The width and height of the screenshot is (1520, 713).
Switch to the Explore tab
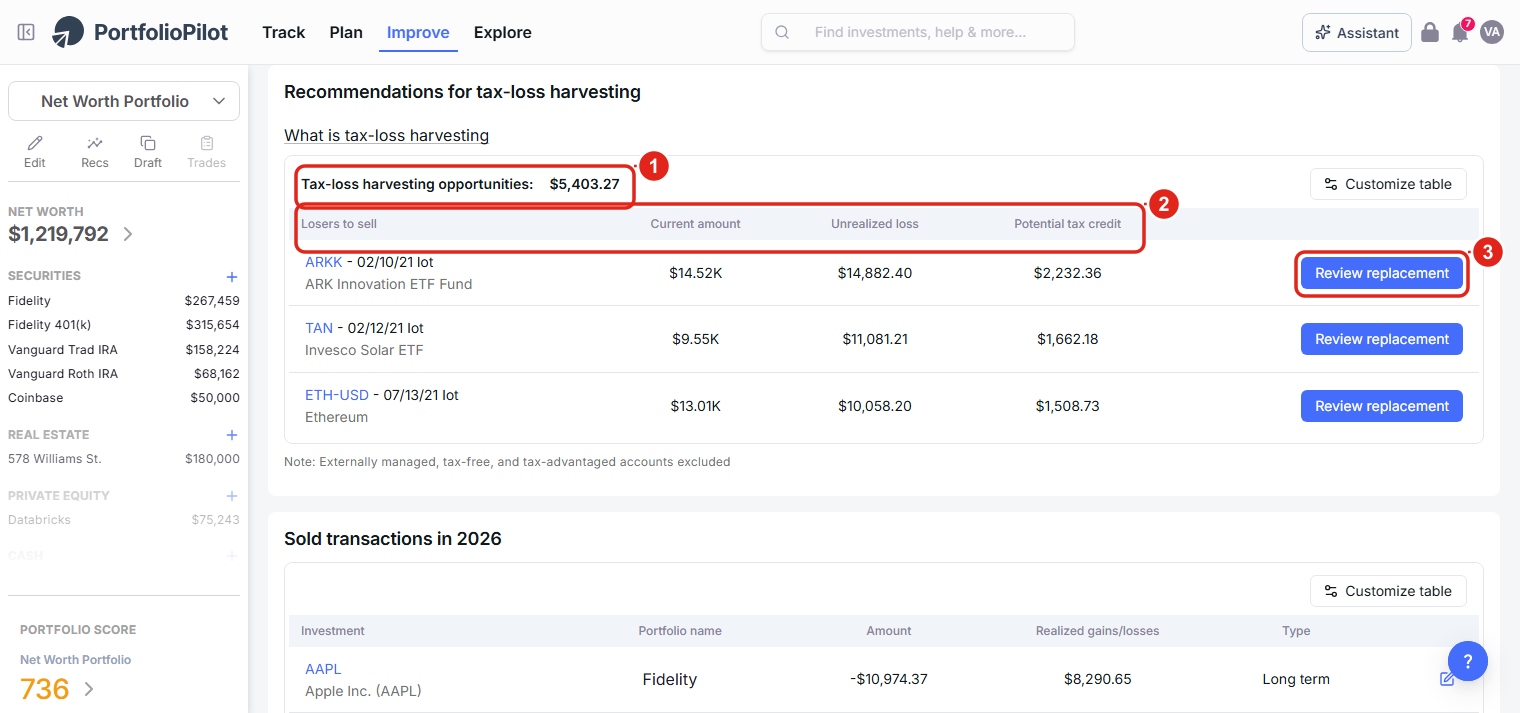coord(503,32)
